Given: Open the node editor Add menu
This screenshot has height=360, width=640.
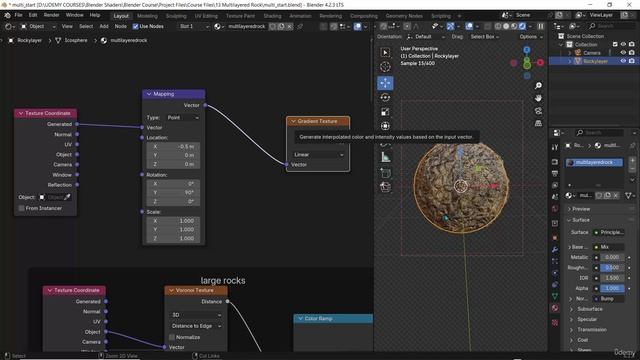Looking at the screenshot, I should (x=104, y=27).
